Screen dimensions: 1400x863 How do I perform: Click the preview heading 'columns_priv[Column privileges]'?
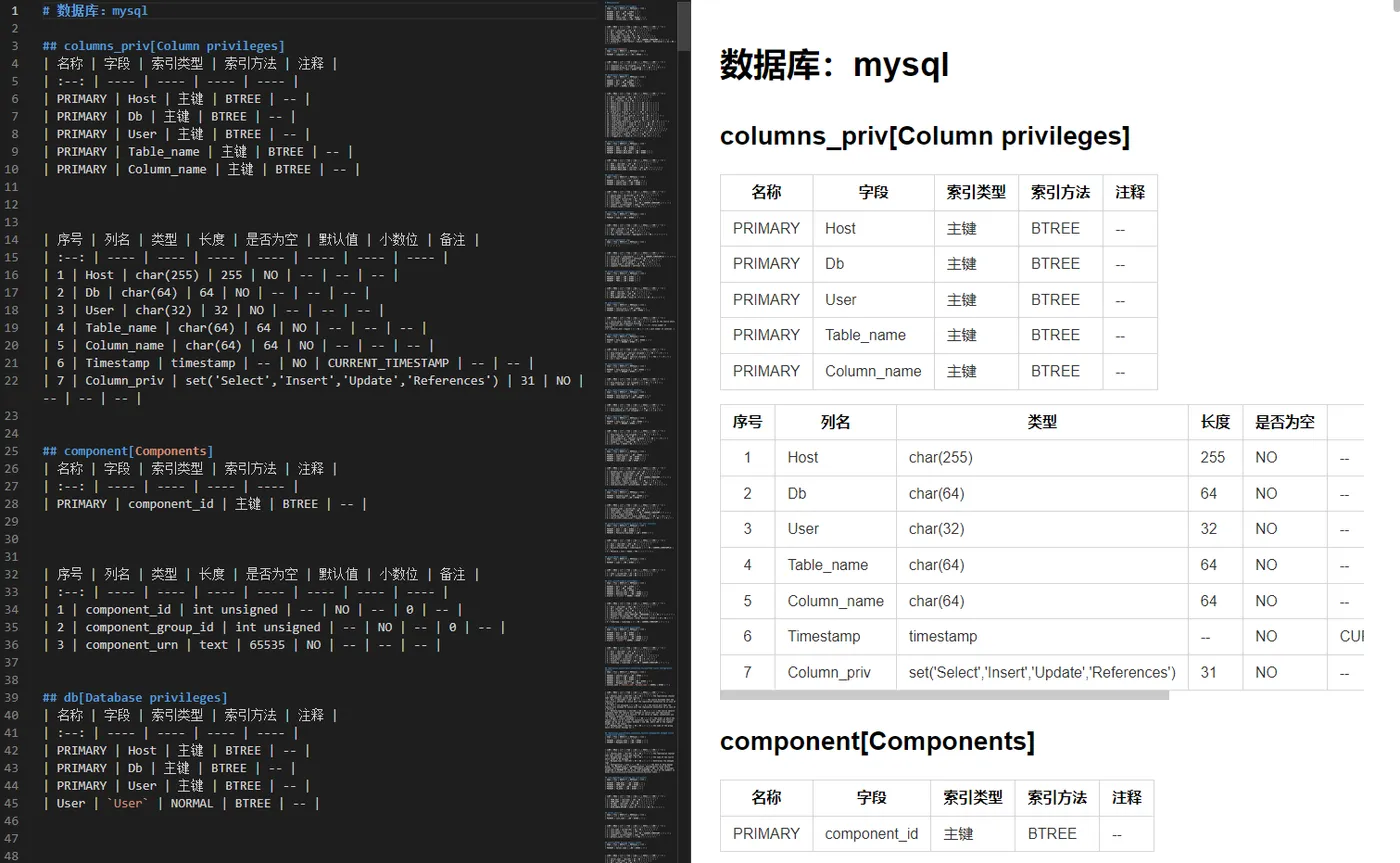coord(925,136)
